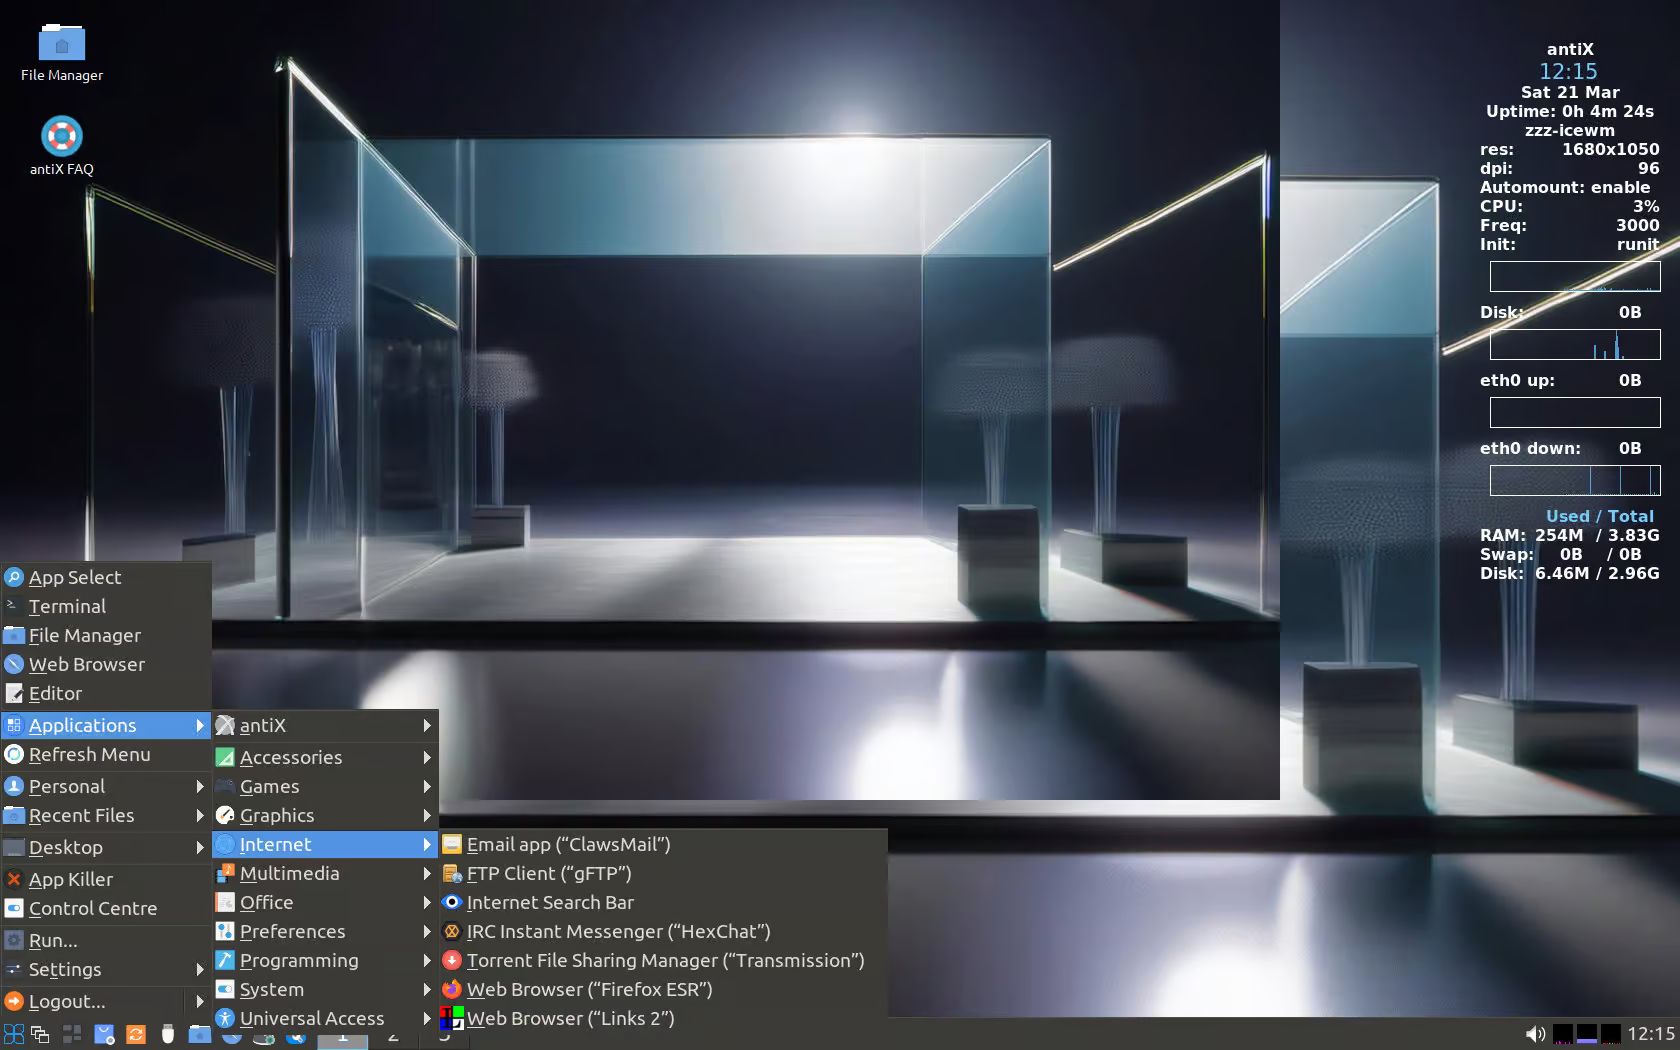Click the orange update icon in taskbar
1680x1050 pixels.
click(x=136, y=1034)
